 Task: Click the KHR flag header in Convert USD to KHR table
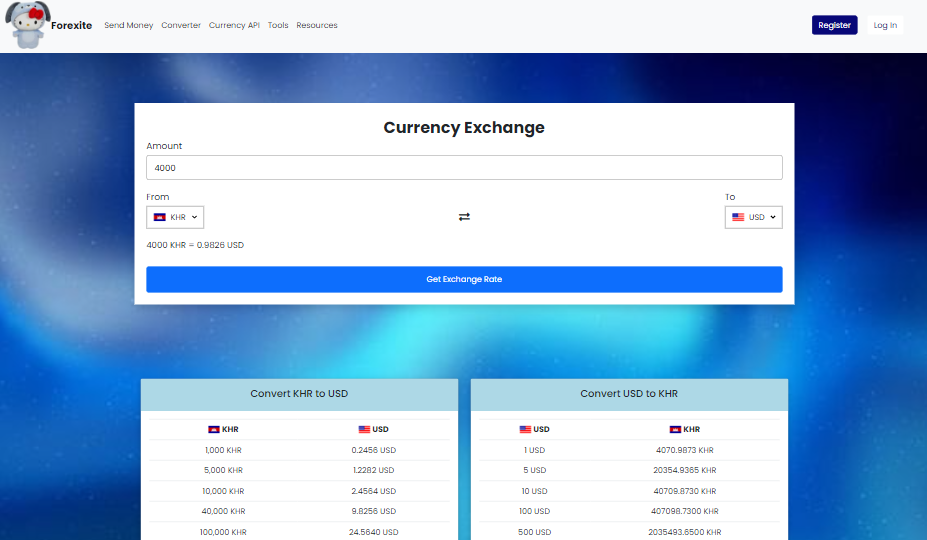pos(675,429)
